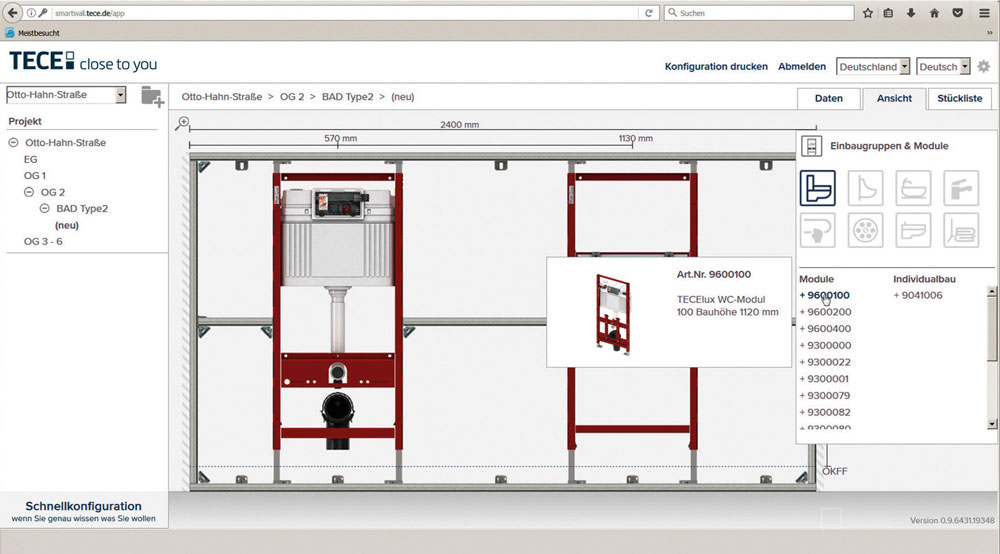
Task: Select the bathtub module category icon
Action: click(913, 188)
